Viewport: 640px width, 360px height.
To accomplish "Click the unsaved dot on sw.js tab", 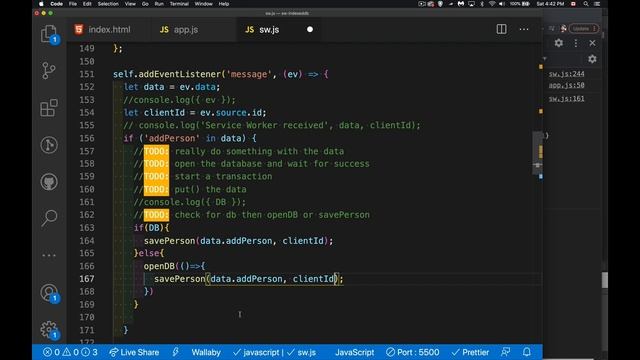I will [x=310, y=29].
